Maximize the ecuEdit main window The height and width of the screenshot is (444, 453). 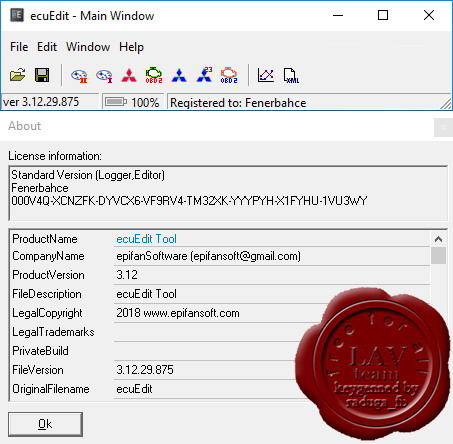(383, 15)
